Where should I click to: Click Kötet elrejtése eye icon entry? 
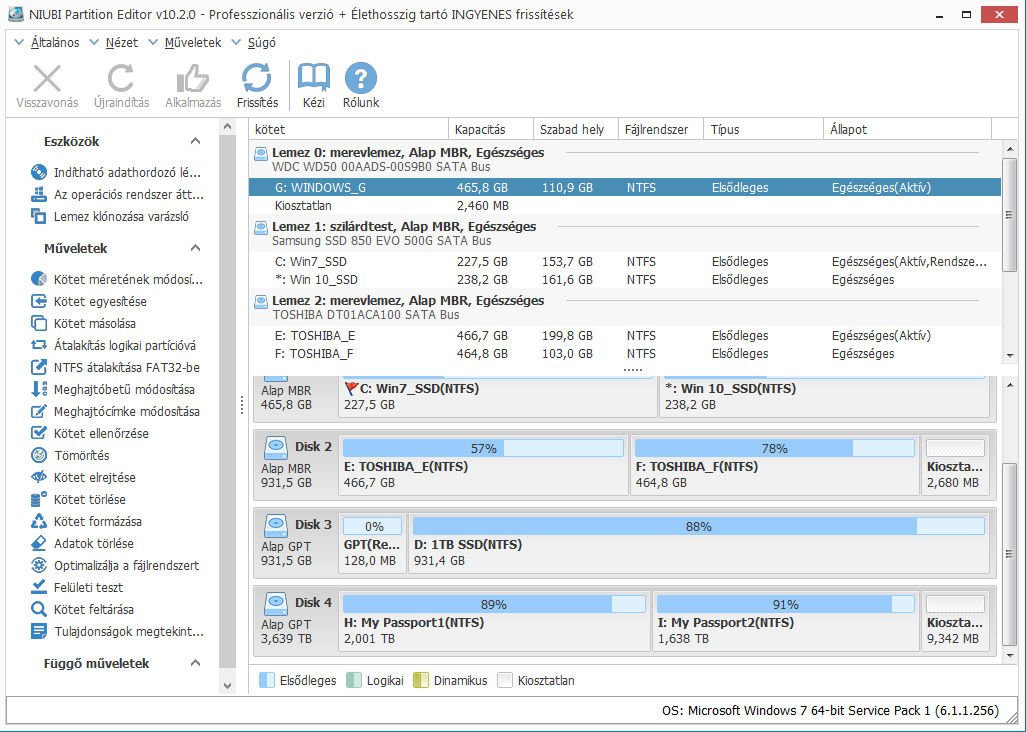(95, 477)
